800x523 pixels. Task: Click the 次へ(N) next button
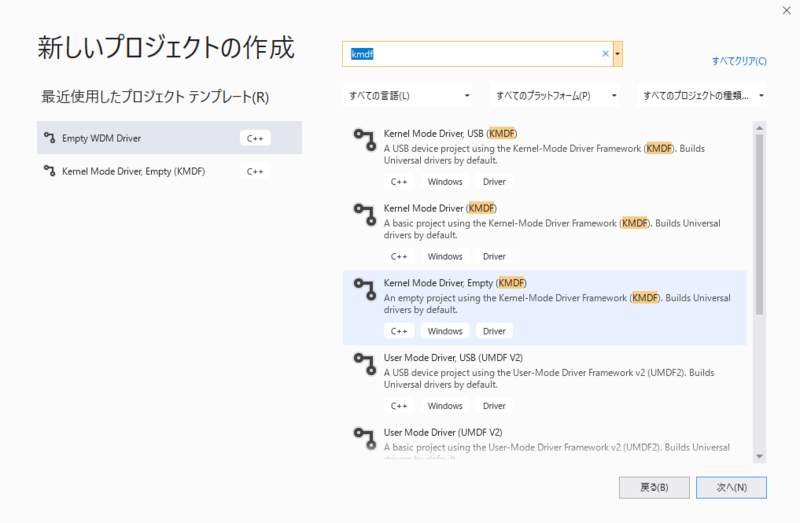point(731,487)
